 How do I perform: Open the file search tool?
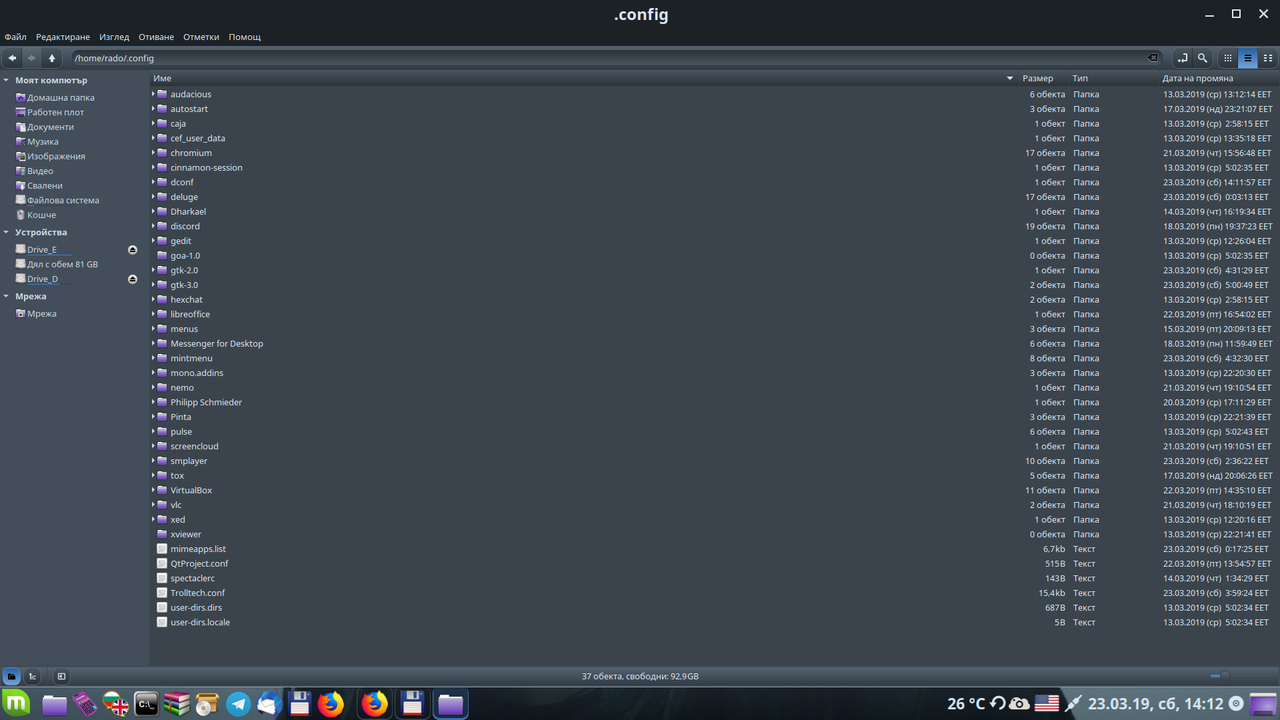[x=1203, y=58]
